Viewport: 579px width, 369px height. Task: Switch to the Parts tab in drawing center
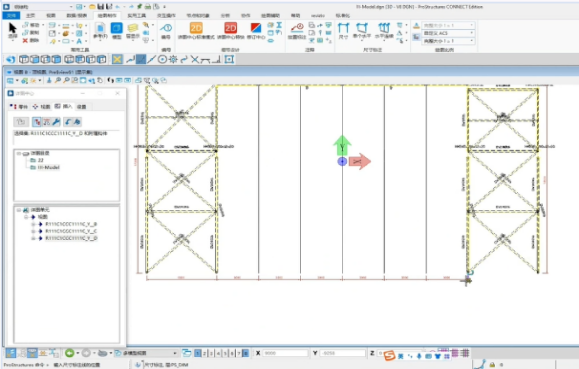[19, 106]
